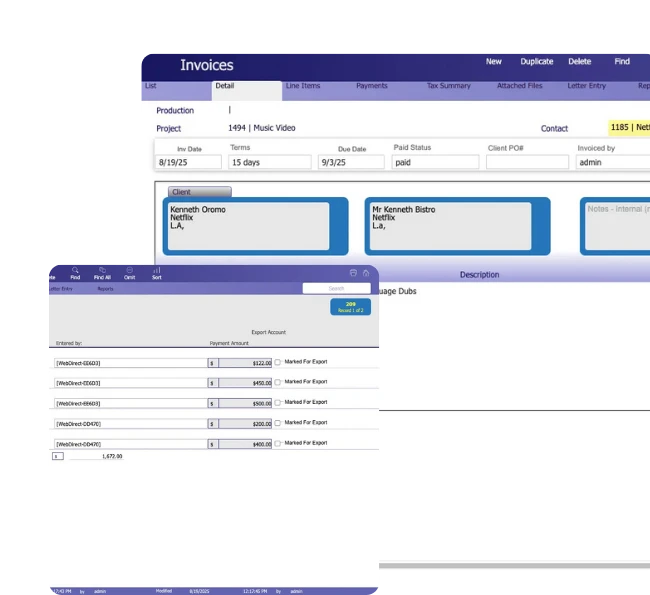Tick Marked For Export on the $400.00 row
650x595 pixels.
click(278, 443)
